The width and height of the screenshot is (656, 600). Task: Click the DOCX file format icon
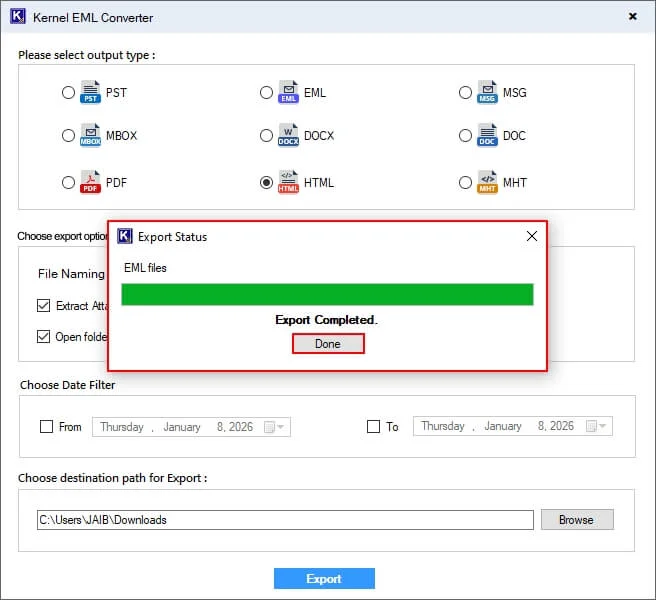coord(288,135)
